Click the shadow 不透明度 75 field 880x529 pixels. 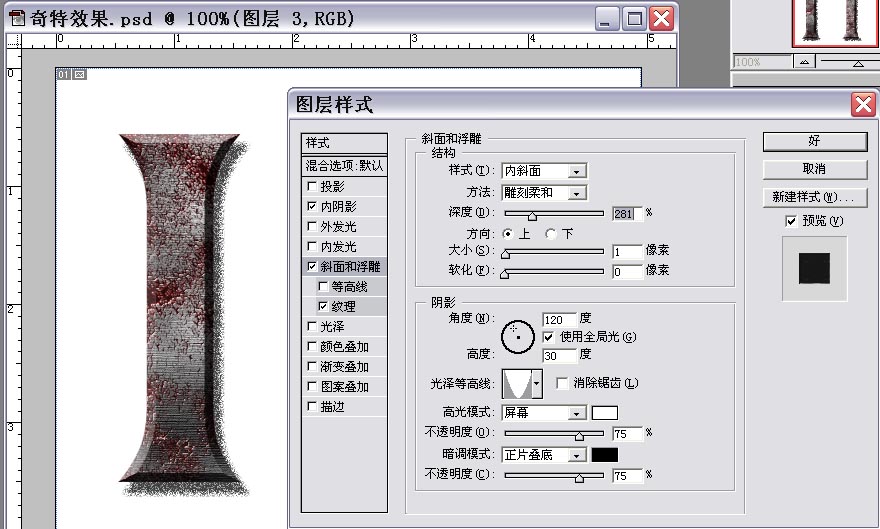[x=627, y=476]
